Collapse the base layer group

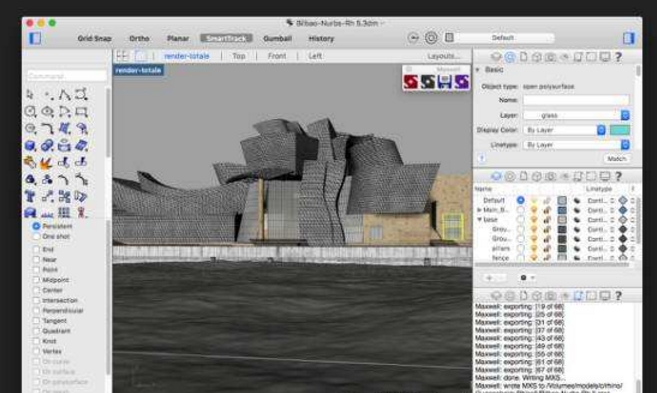coord(479,220)
